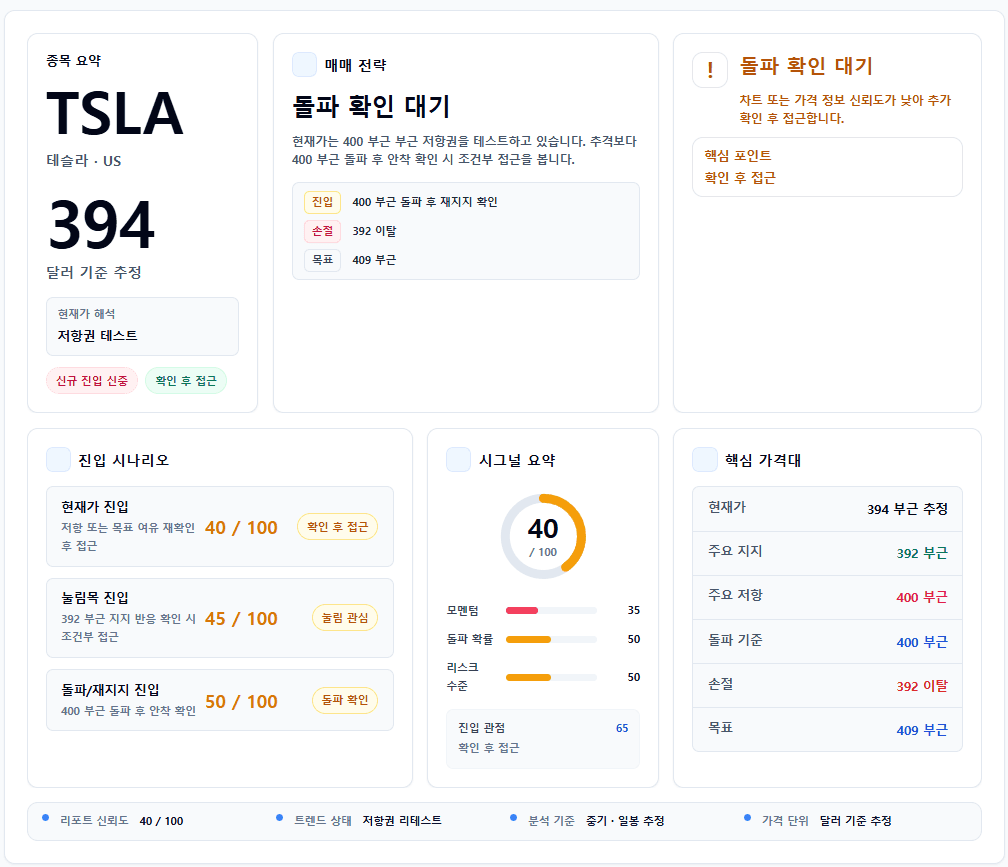Click the 신규 진입 신중 tag

[92, 380]
